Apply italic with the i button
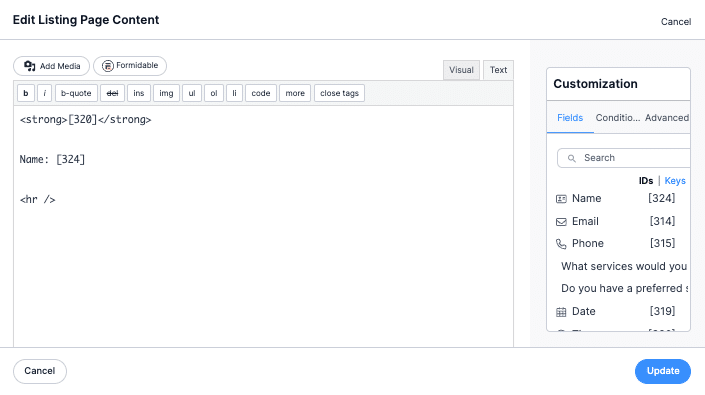The image size is (705, 395). [x=45, y=93]
